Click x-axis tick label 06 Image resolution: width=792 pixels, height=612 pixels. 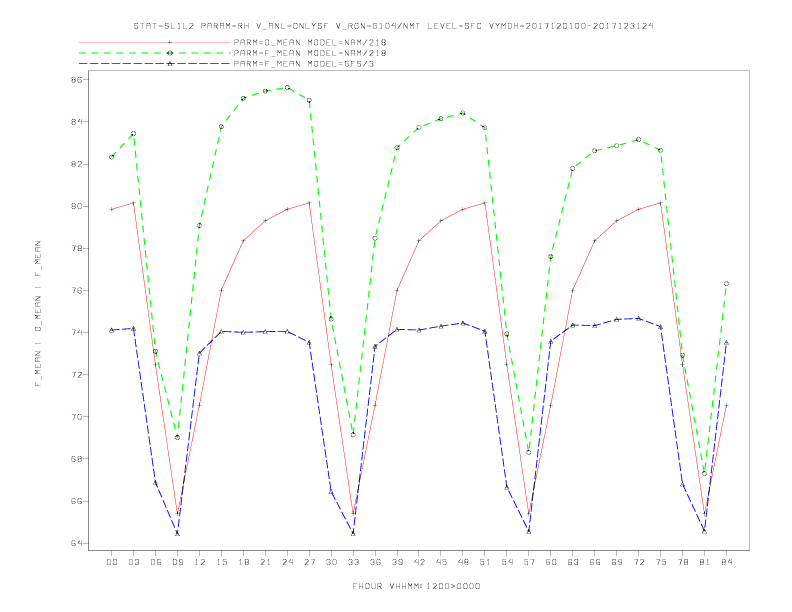[156, 562]
